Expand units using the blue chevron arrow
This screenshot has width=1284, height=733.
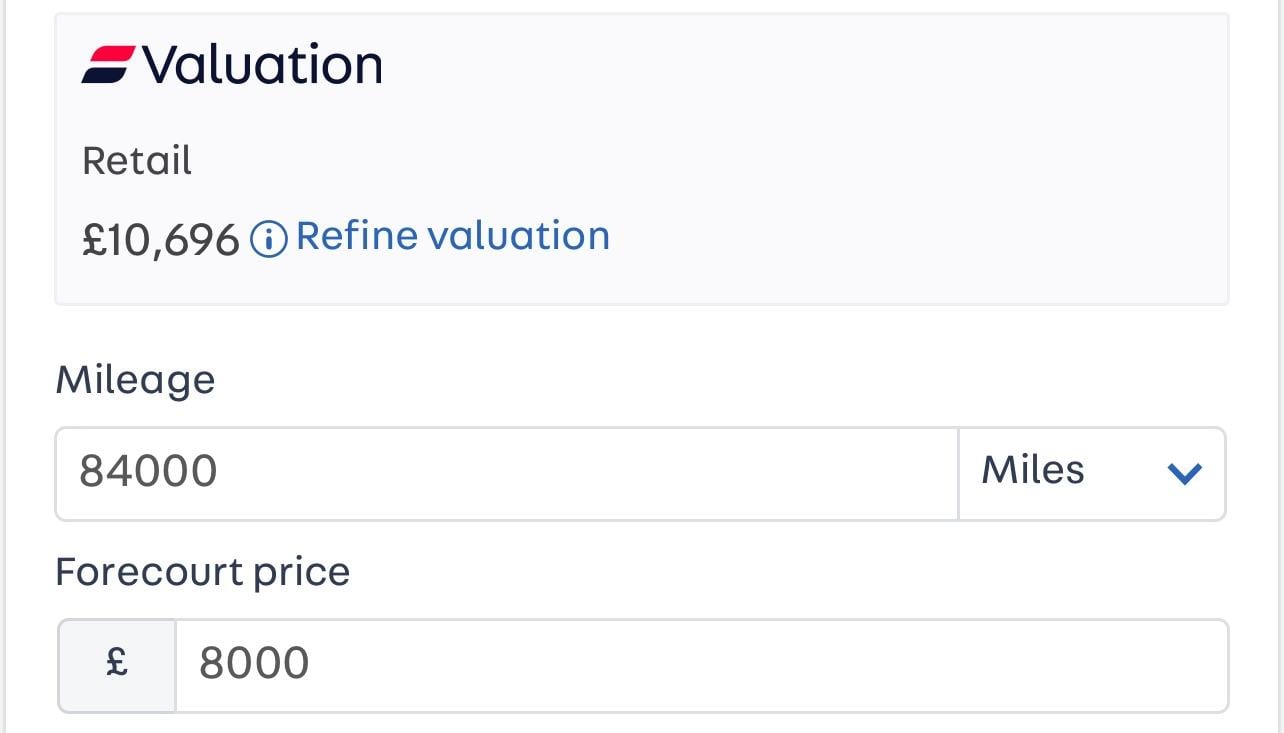pos(1184,474)
